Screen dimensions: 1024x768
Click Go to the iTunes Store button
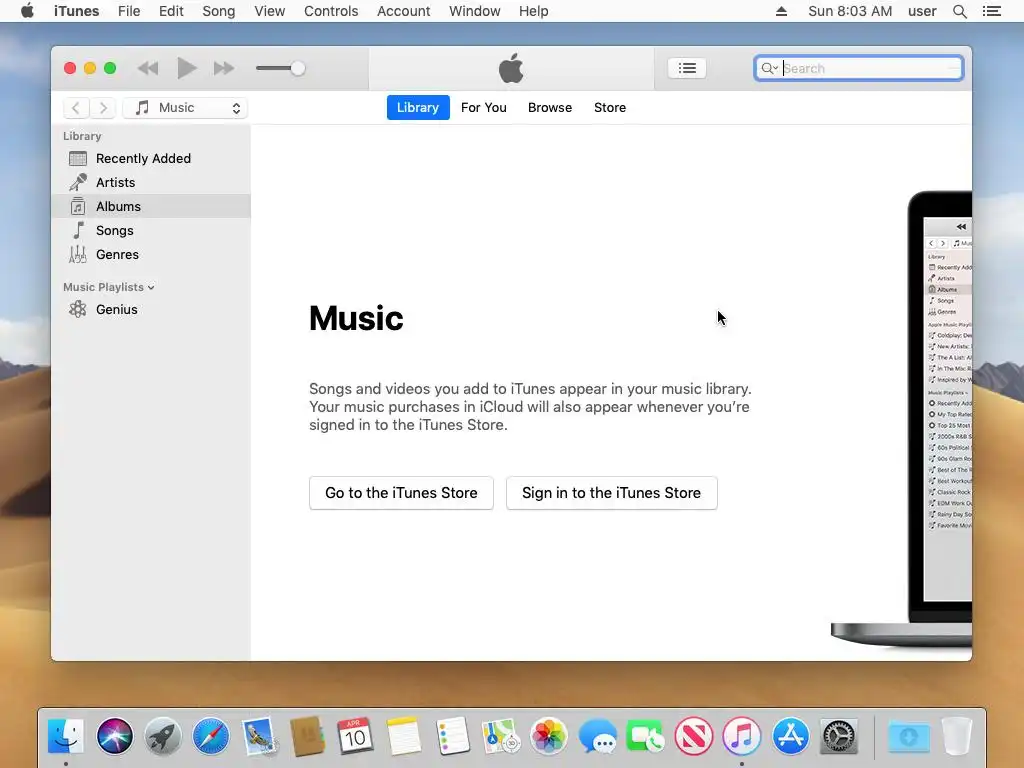(x=401, y=493)
